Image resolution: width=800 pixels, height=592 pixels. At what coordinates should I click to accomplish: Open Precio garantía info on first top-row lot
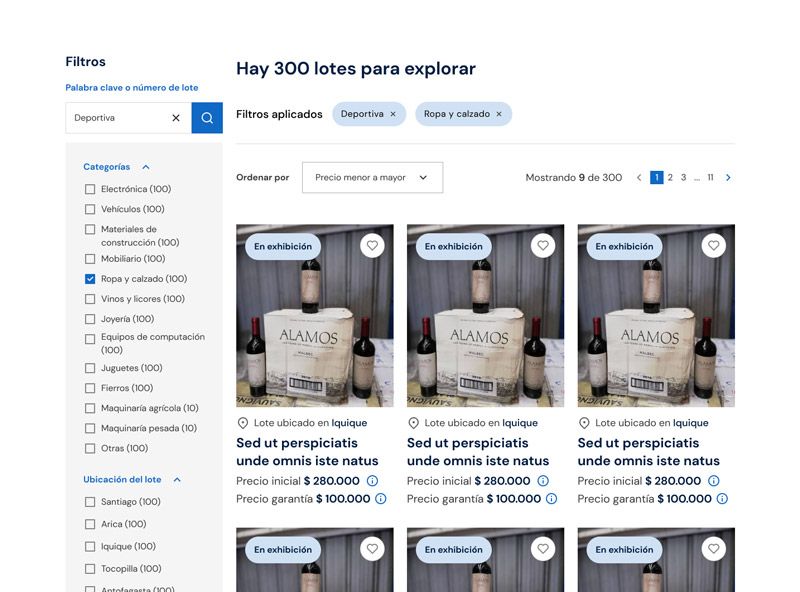click(381, 499)
